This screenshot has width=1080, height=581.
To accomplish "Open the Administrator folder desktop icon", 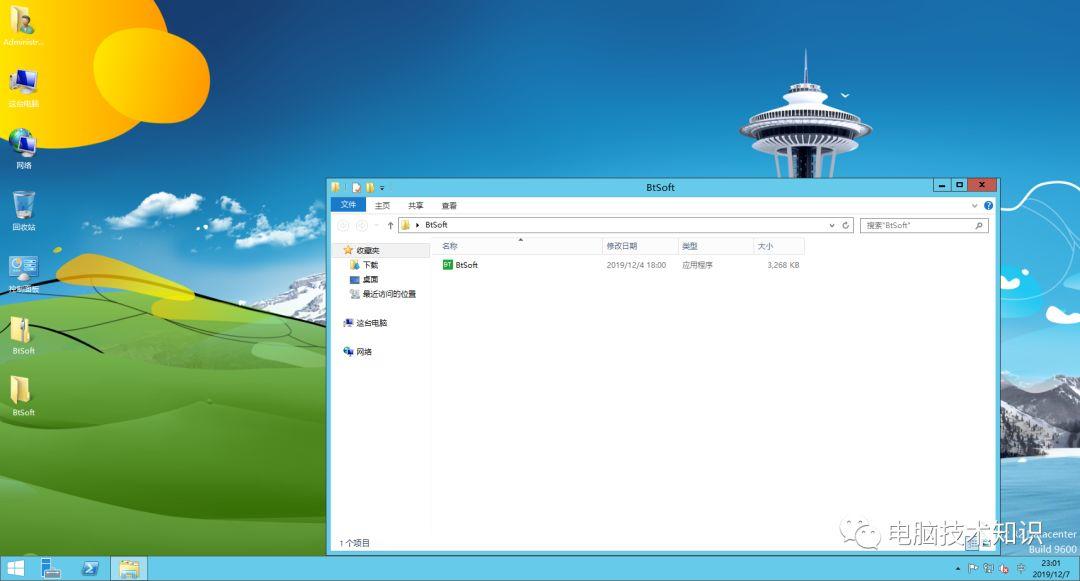I will coord(22,26).
